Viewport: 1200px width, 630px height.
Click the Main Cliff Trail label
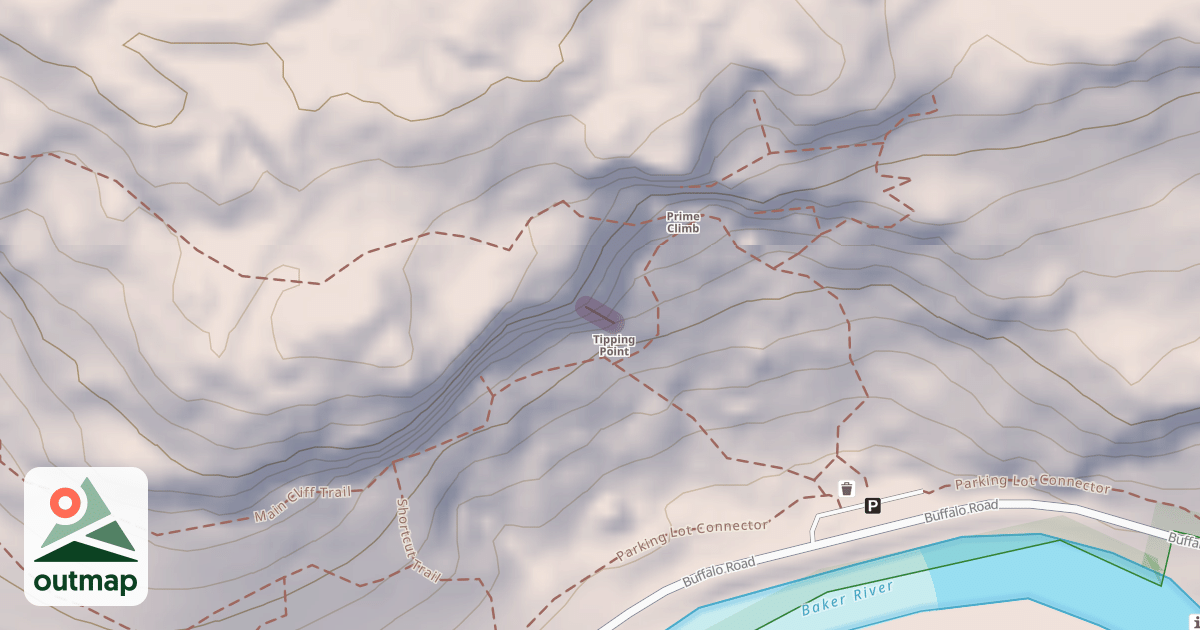pos(304,503)
